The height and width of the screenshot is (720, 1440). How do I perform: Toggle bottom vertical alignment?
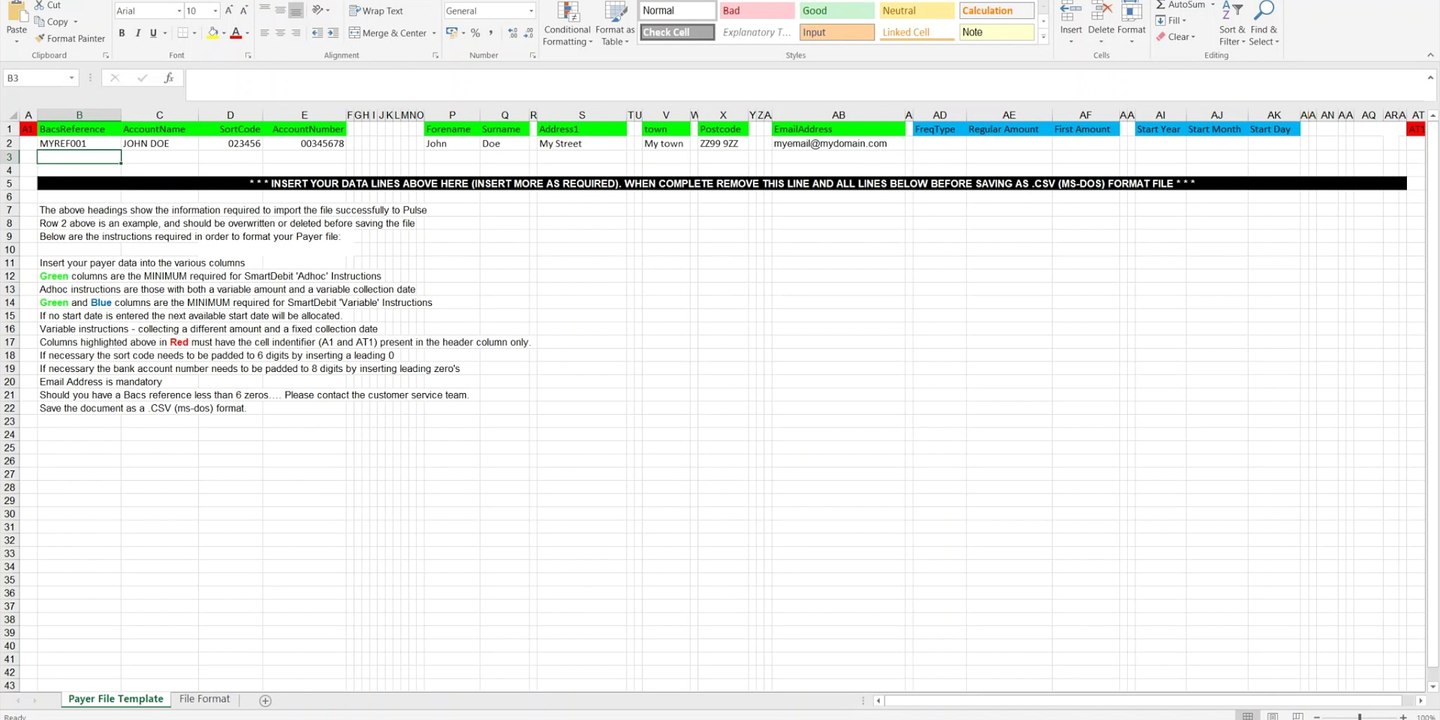coord(297,10)
